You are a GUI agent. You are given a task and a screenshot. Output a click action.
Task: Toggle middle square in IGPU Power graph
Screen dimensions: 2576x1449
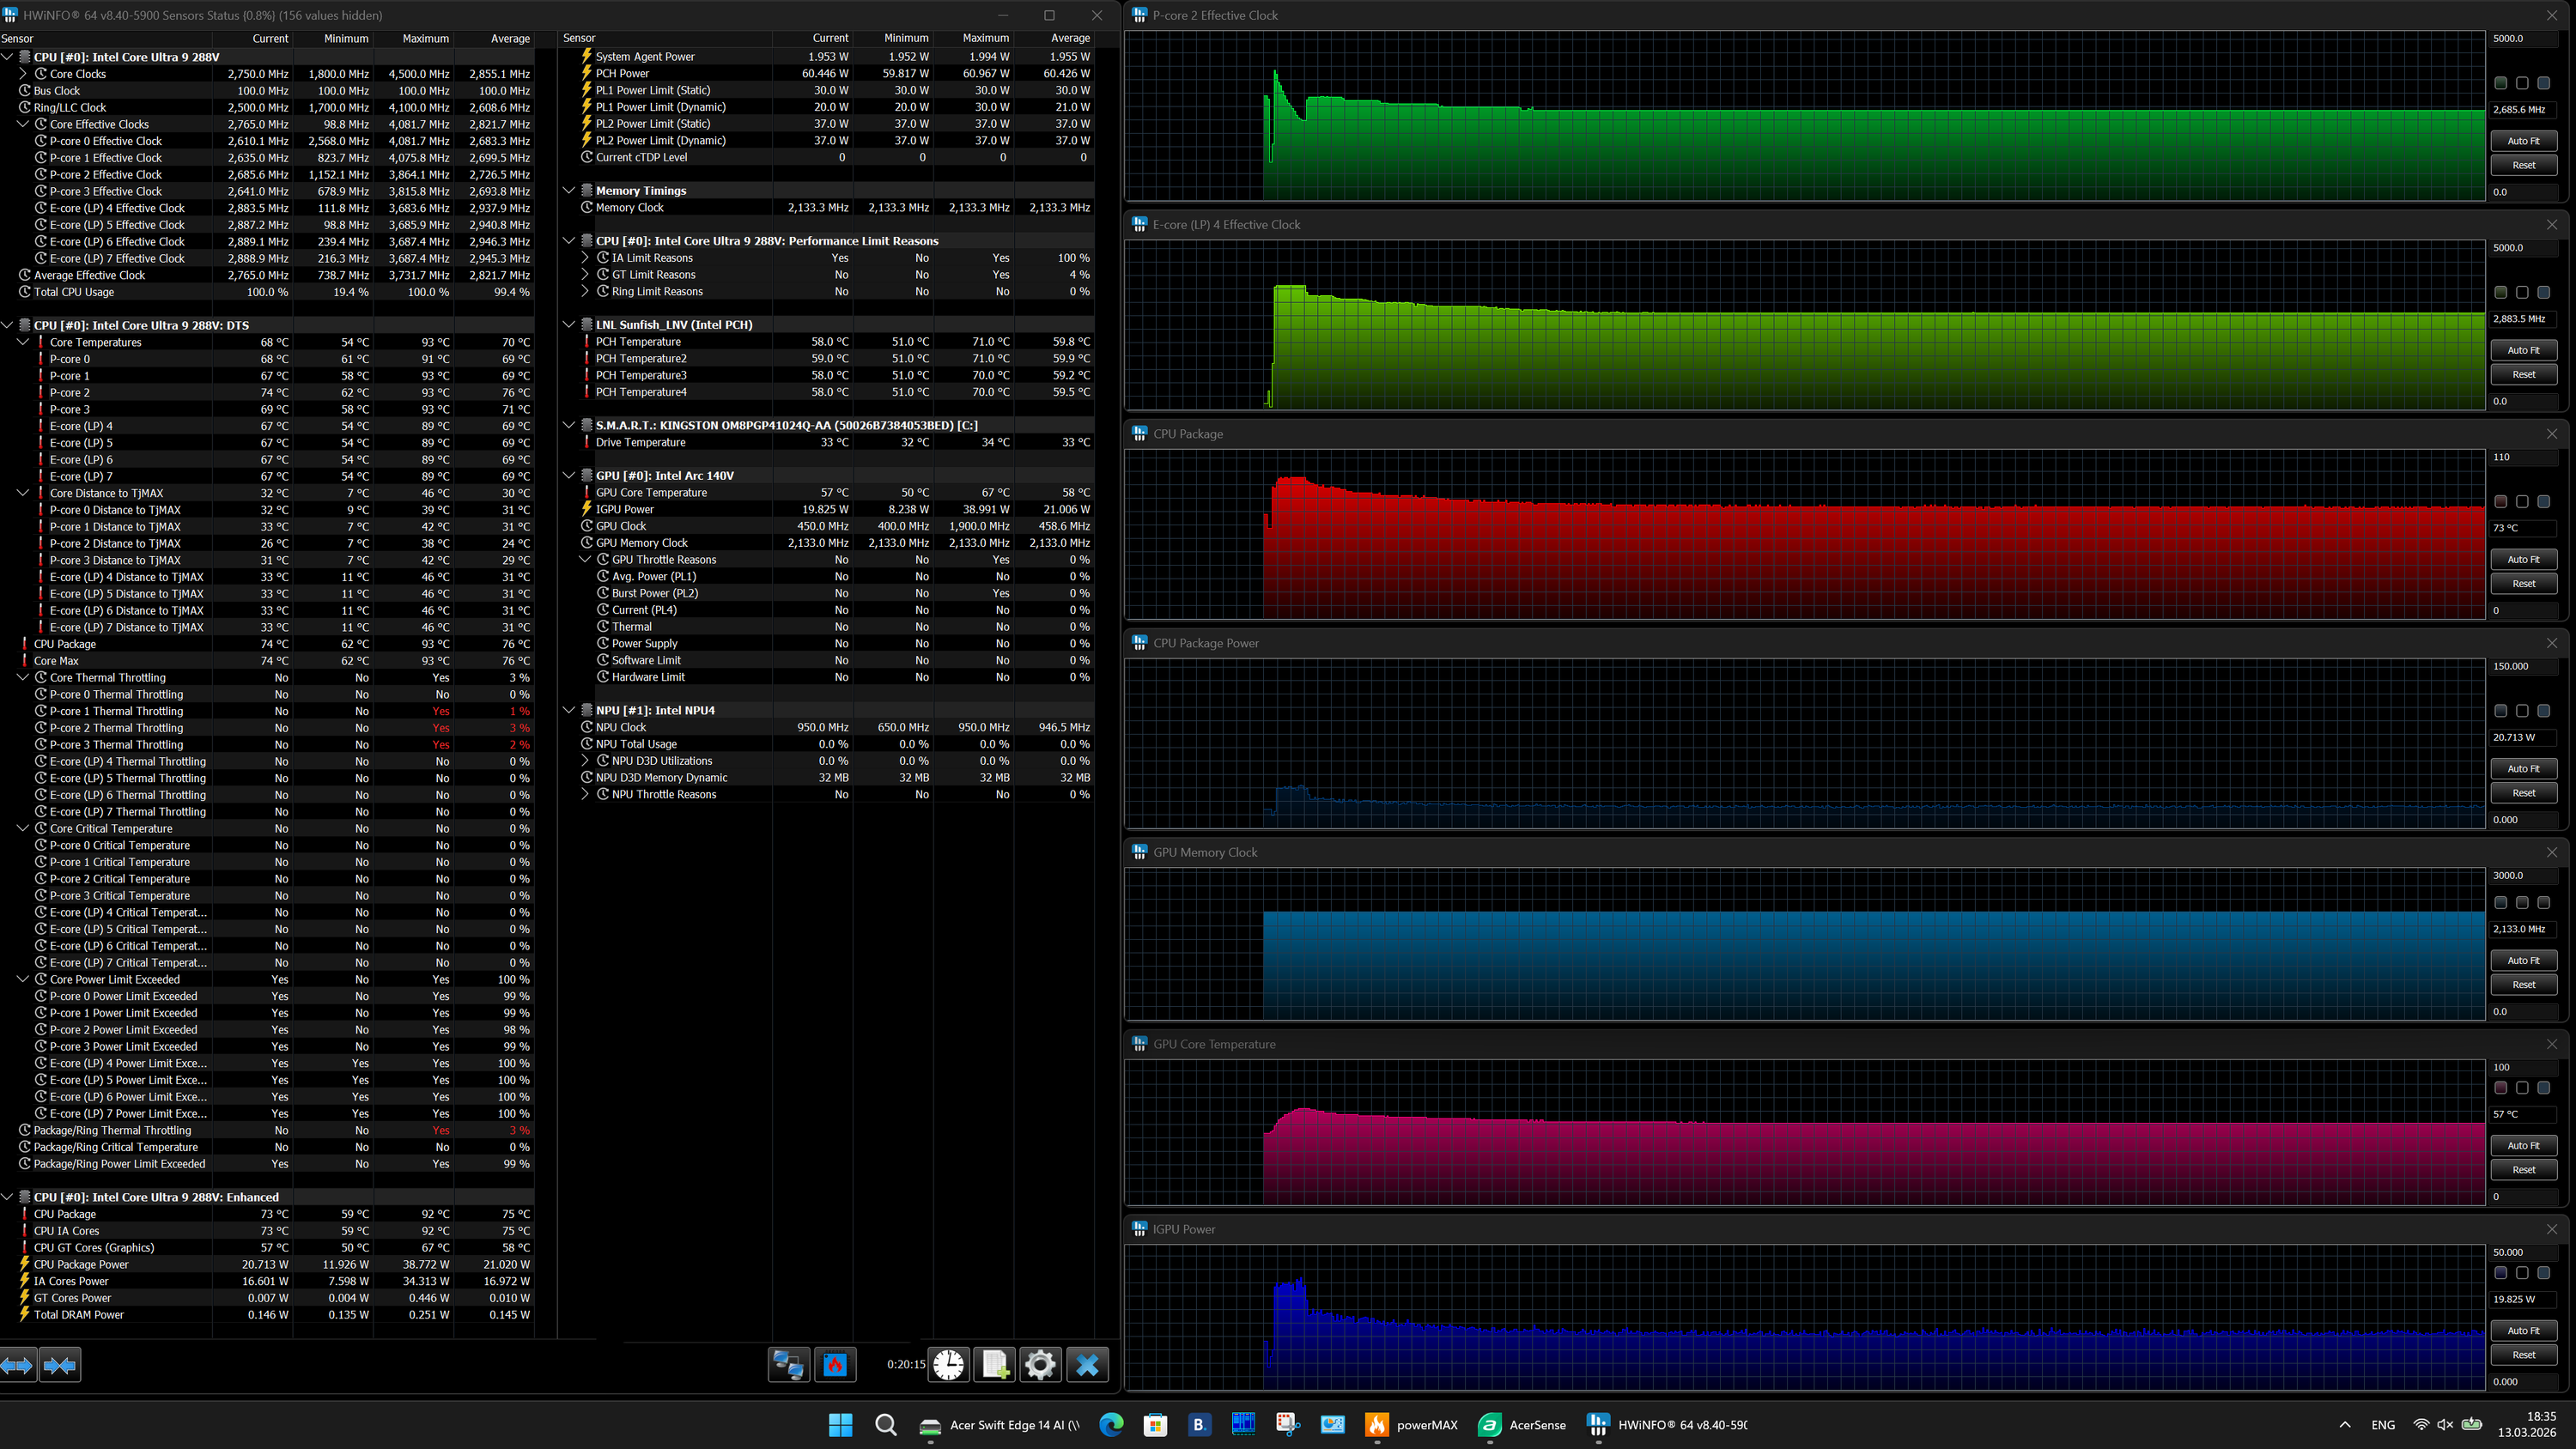pos(2522,1272)
